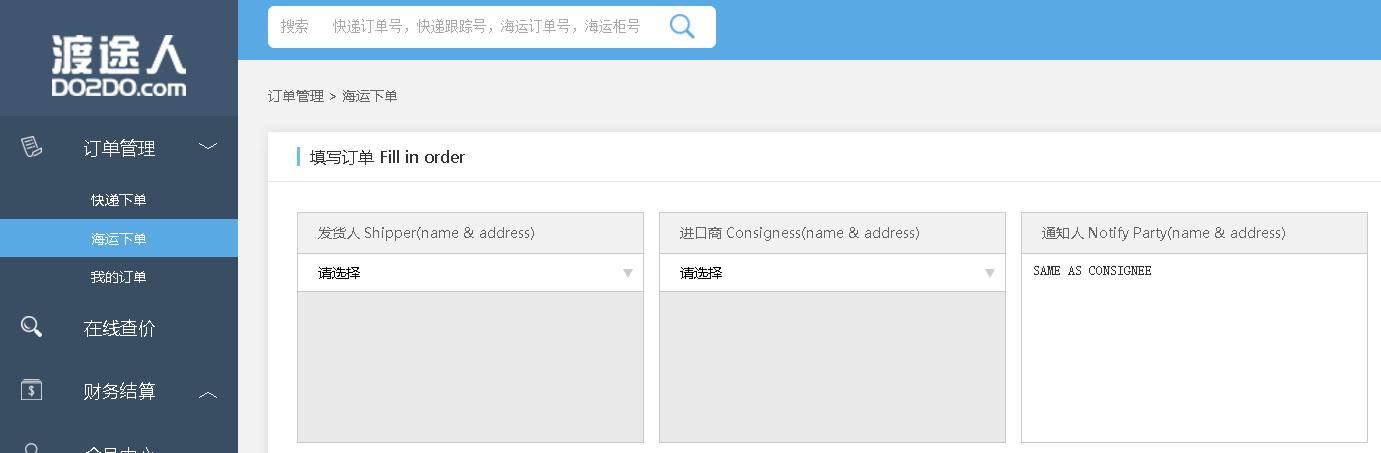Click the gray Shipper address box
This screenshot has height=453, width=1381.
coord(470,366)
